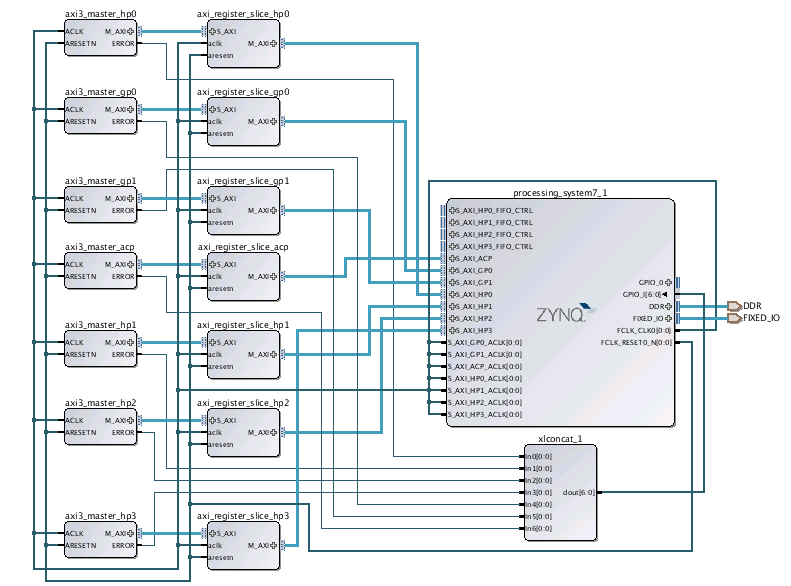Expand the GPIO_0 interface on processing_system7_1
This screenshot has height=586, width=791.
tap(668, 282)
